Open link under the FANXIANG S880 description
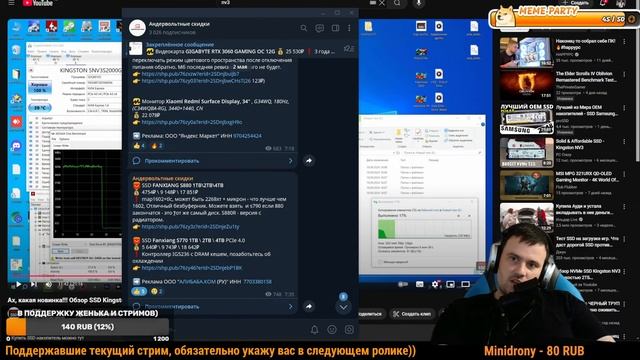This screenshot has width=640, height=360. (x=190, y=227)
